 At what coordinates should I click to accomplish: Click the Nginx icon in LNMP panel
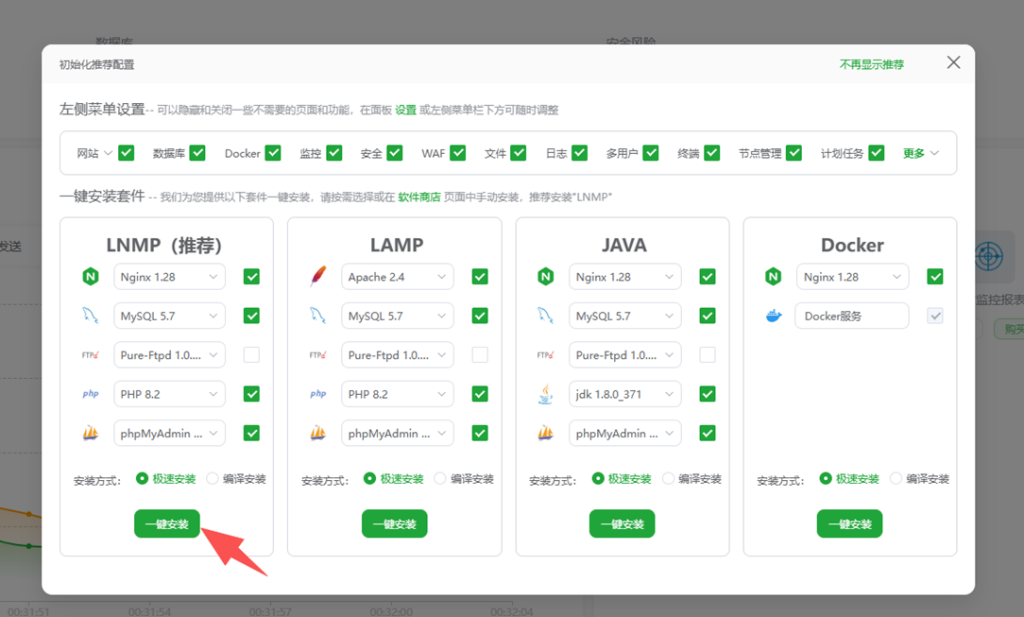coord(90,277)
